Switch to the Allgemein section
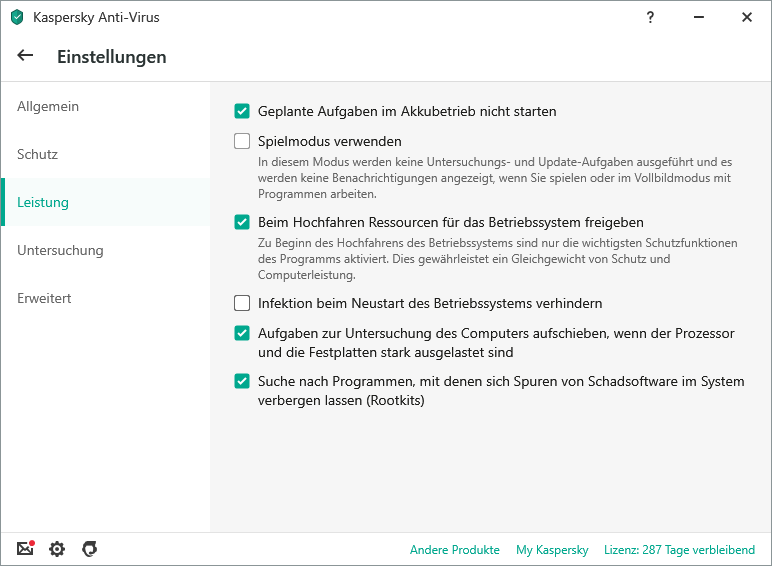This screenshot has width=772, height=566. (48, 107)
